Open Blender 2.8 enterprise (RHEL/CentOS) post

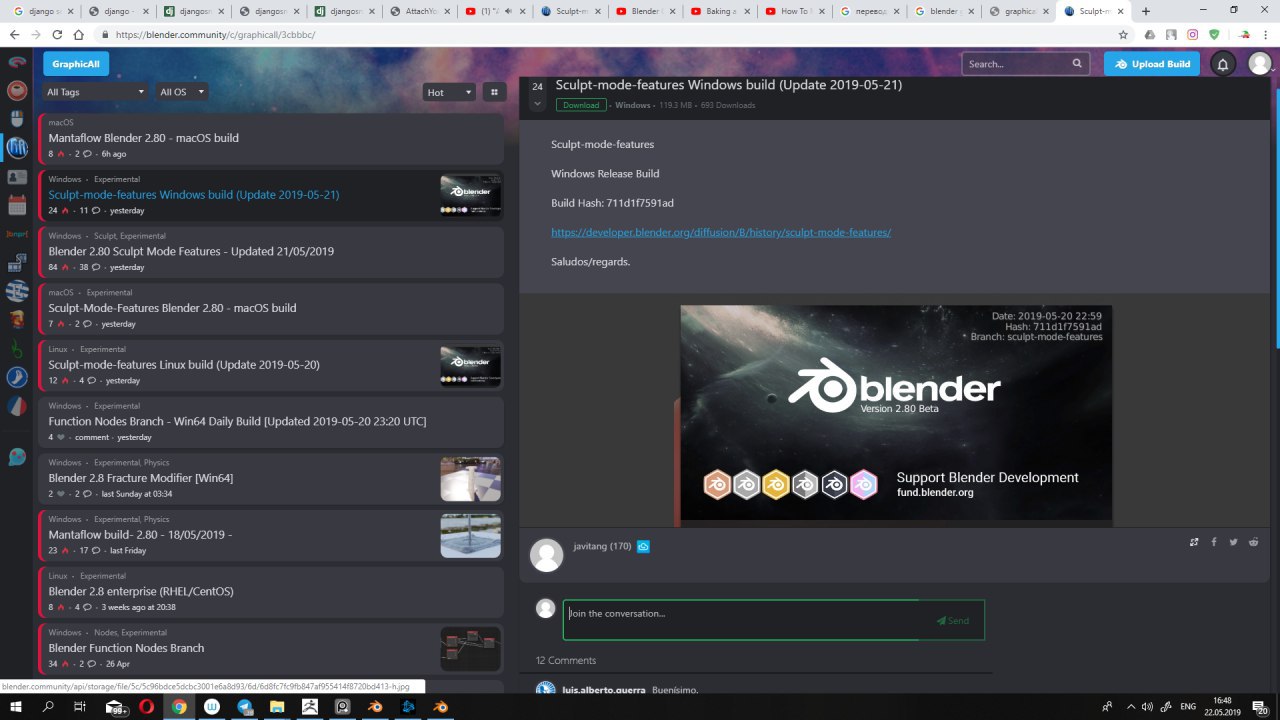coord(141,591)
